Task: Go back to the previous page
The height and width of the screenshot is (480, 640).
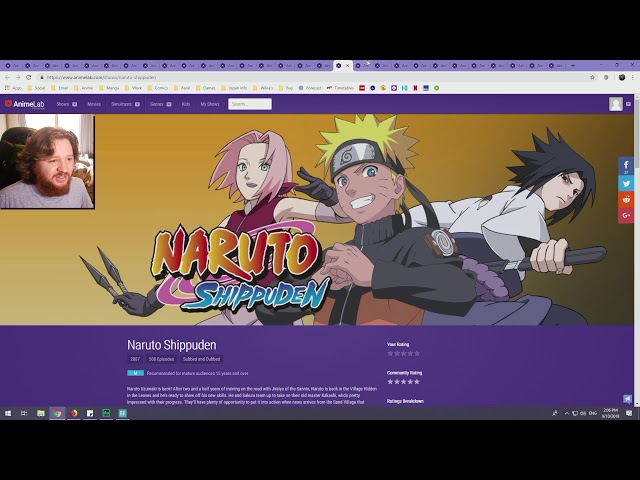Action: (7, 77)
